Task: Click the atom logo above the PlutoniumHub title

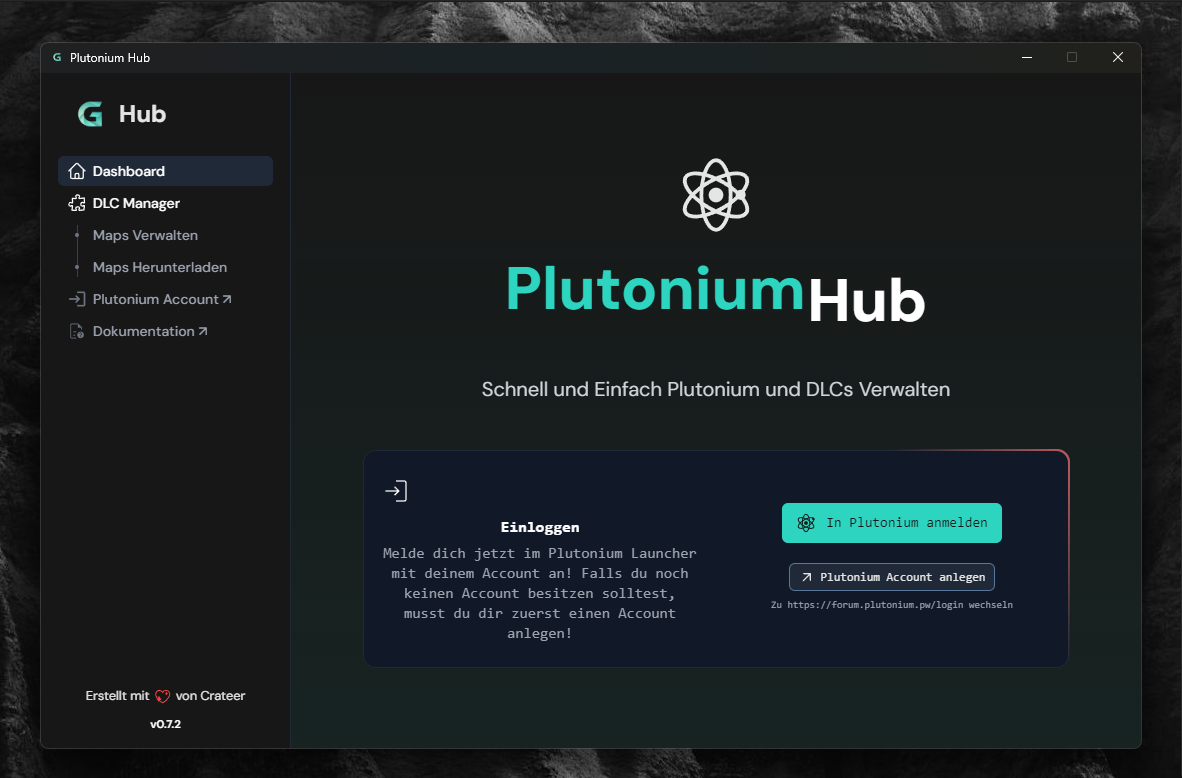Action: pyautogui.click(x=716, y=195)
